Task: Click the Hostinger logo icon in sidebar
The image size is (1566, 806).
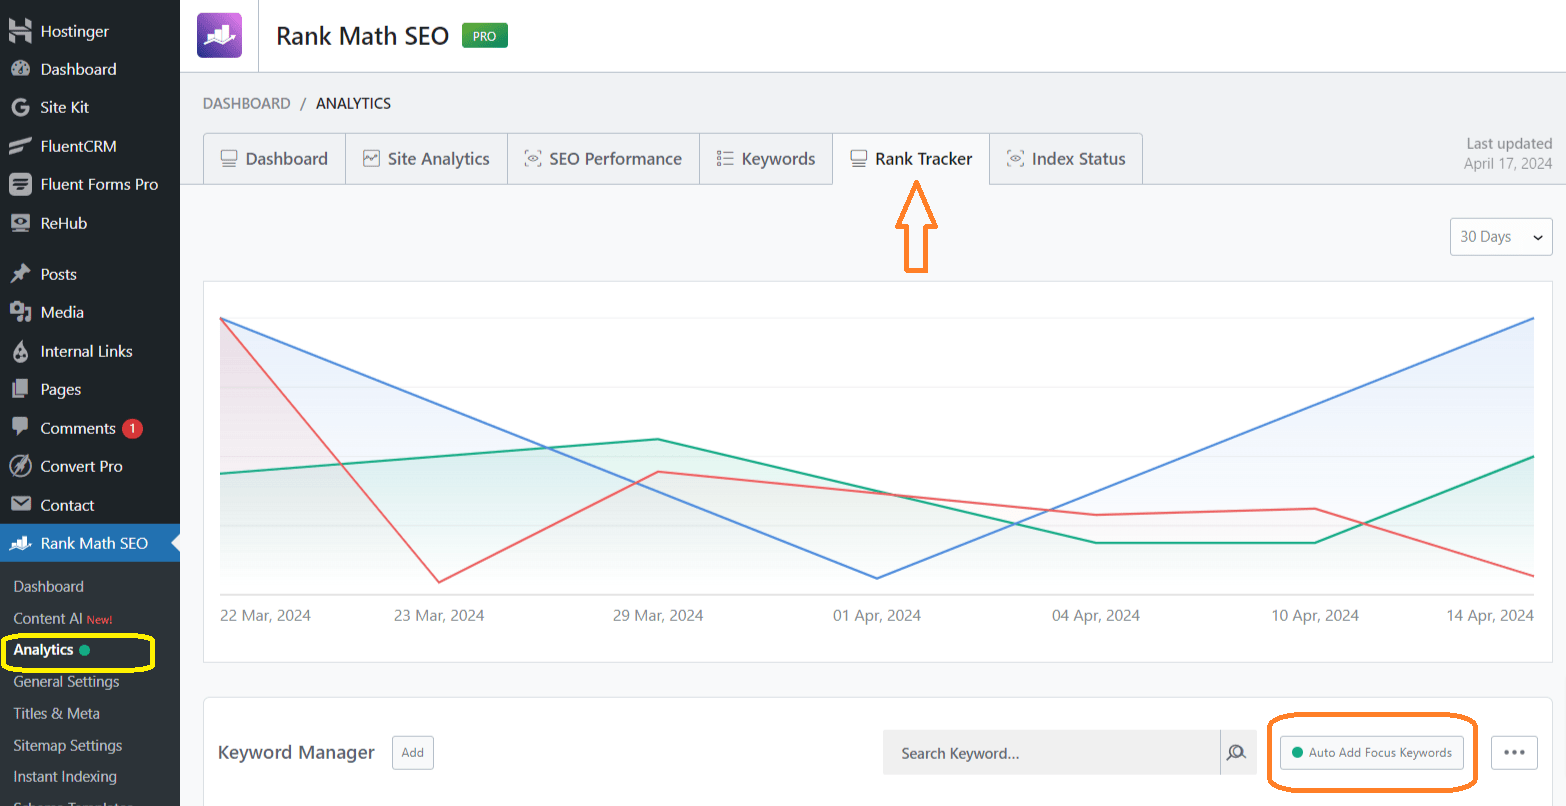Action: pyautogui.click(x=20, y=31)
